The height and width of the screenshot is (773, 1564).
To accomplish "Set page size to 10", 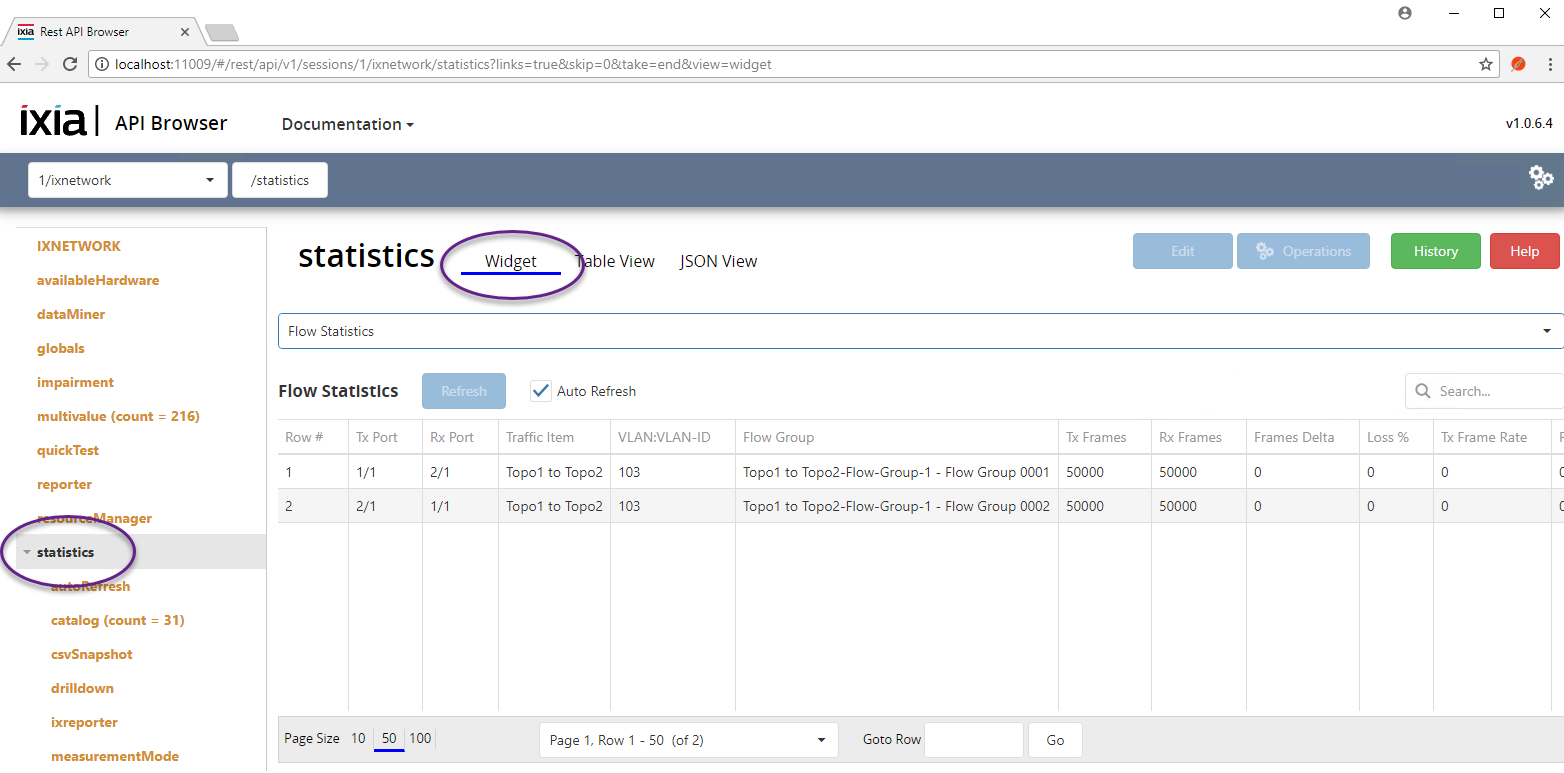I will [358, 739].
